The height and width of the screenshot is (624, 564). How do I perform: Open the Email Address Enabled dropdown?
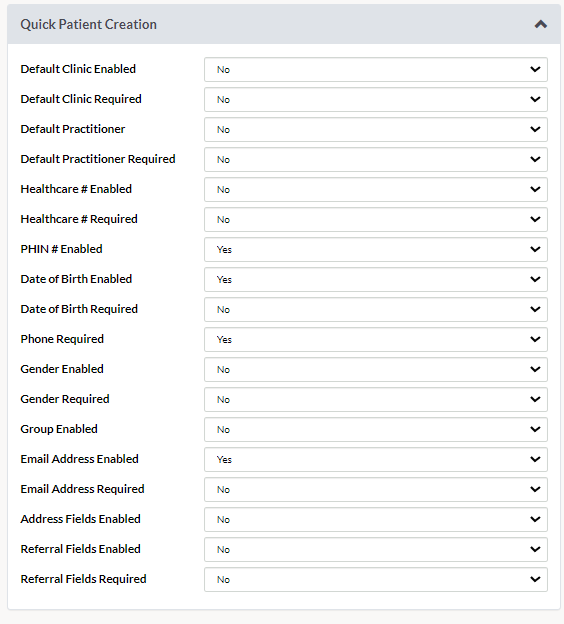coord(376,459)
